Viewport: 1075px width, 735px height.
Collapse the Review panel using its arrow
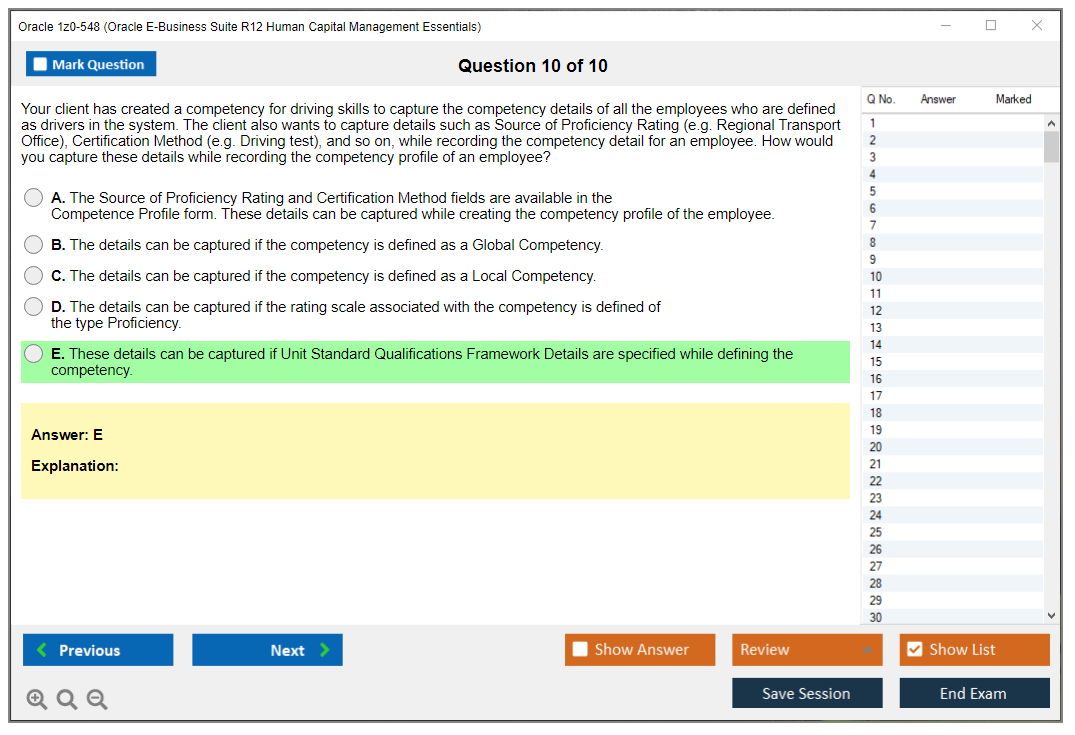868,649
